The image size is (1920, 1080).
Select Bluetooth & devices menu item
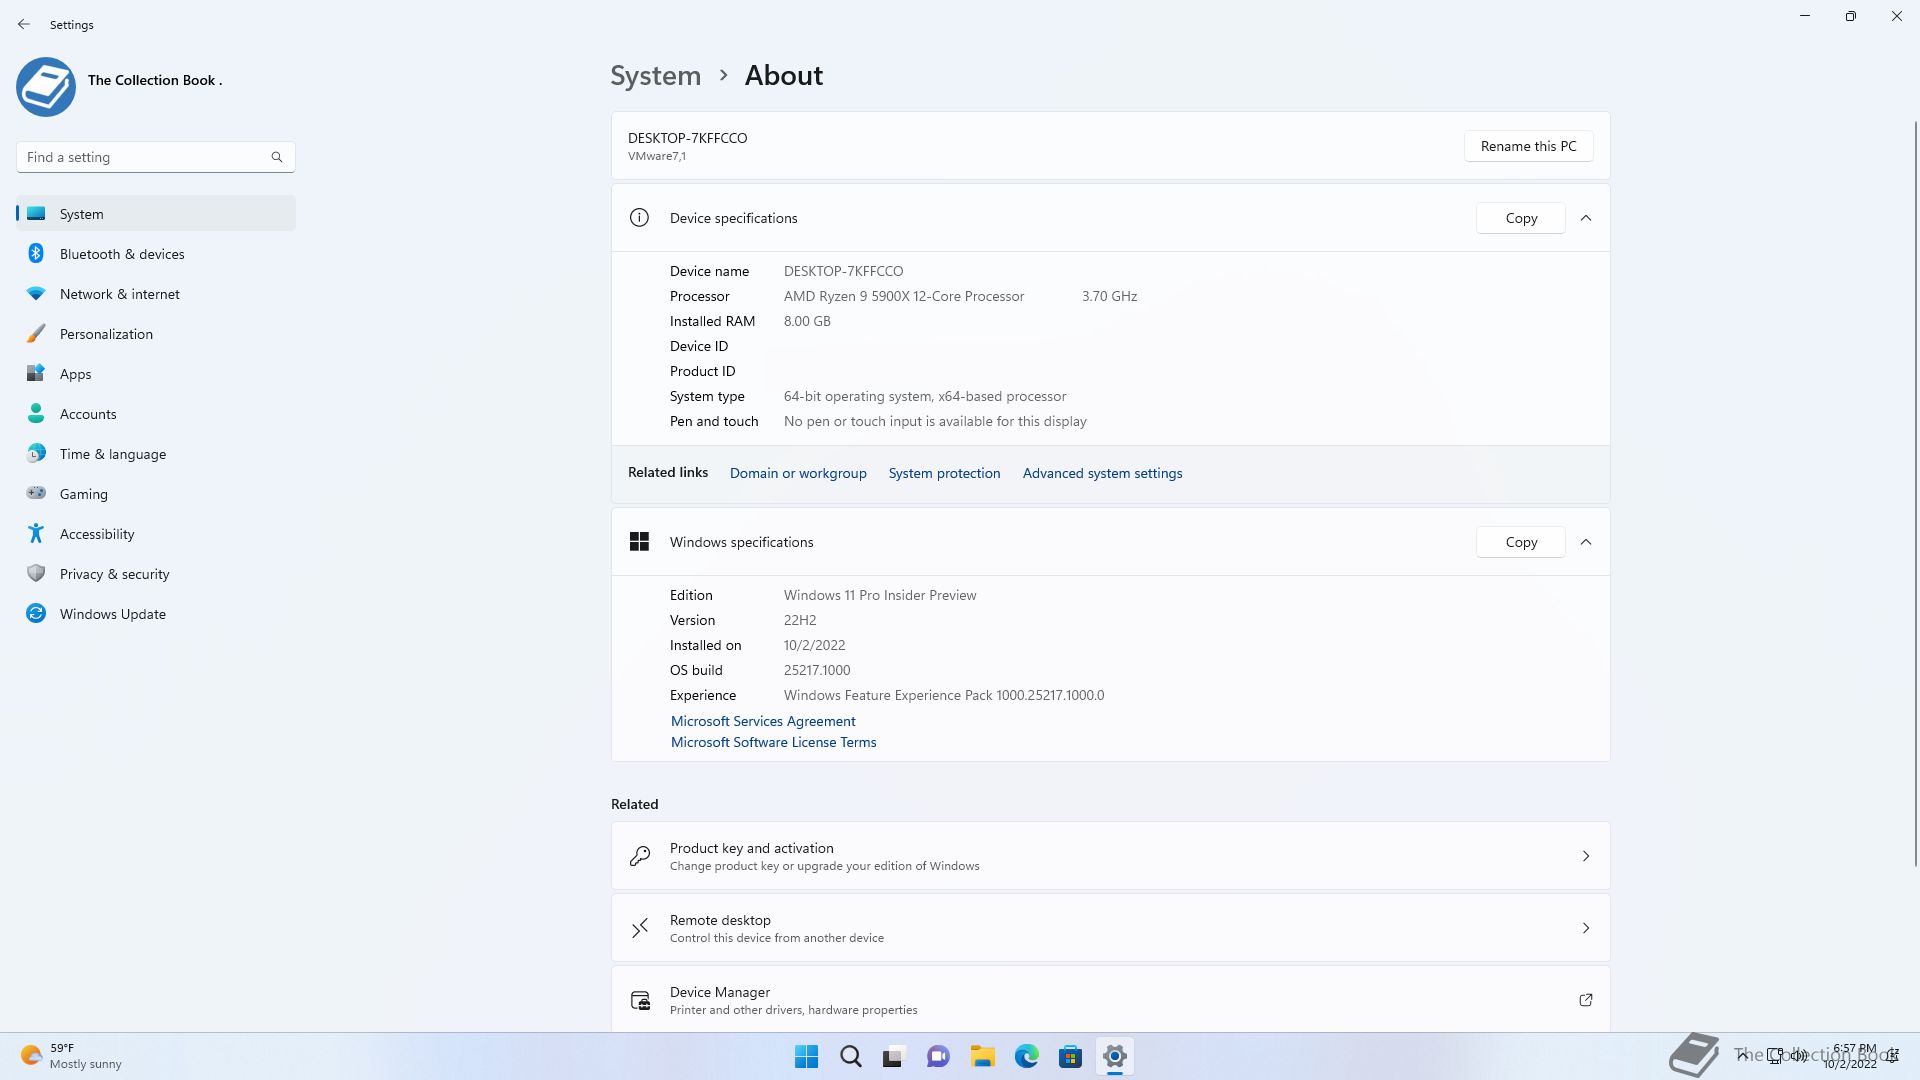click(x=156, y=254)
